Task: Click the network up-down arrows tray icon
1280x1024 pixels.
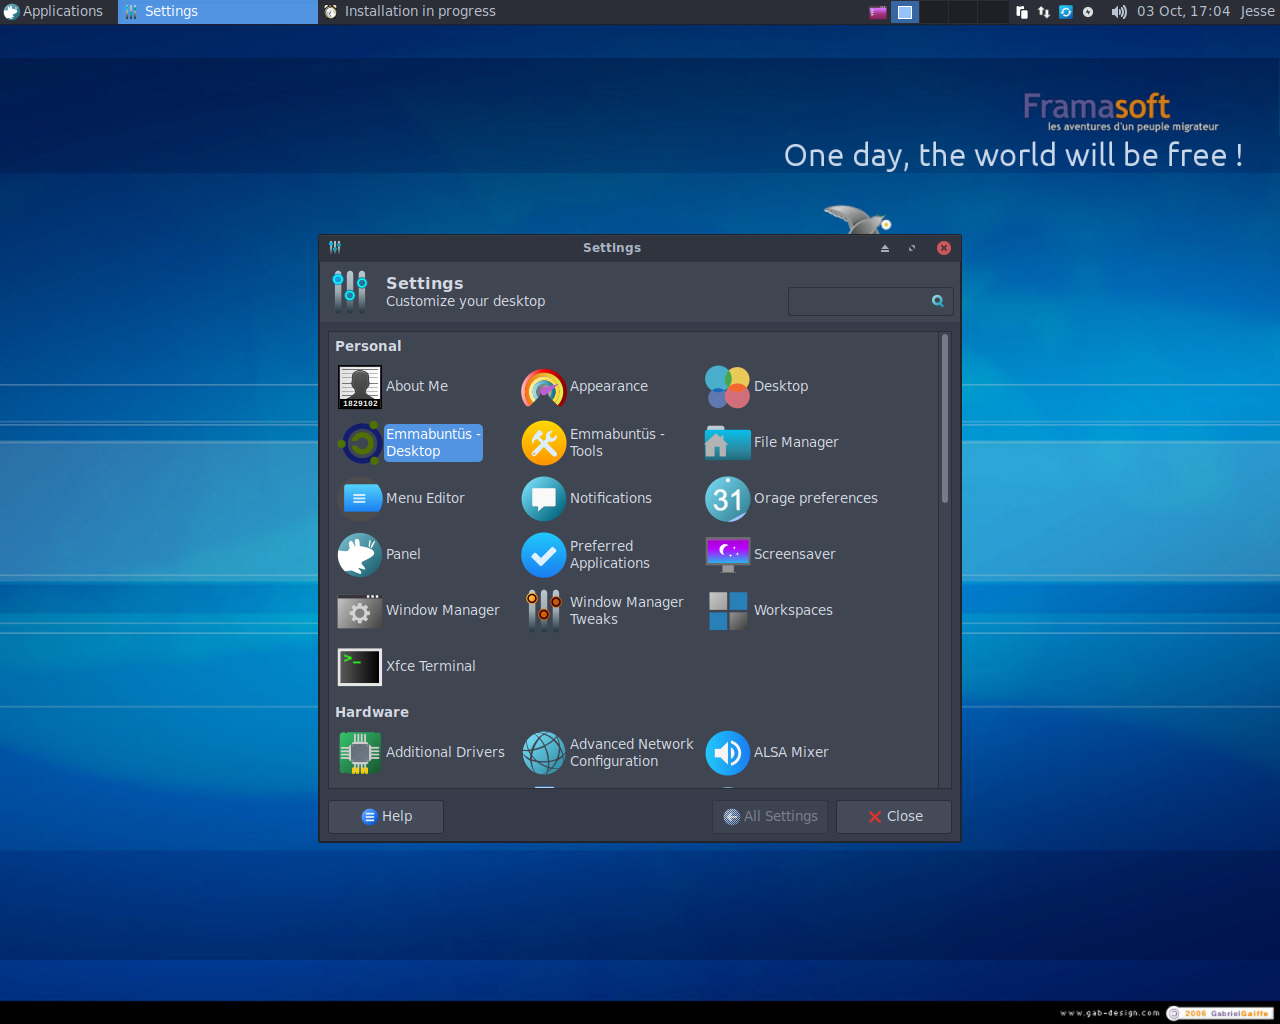Action: [1043, 12]
